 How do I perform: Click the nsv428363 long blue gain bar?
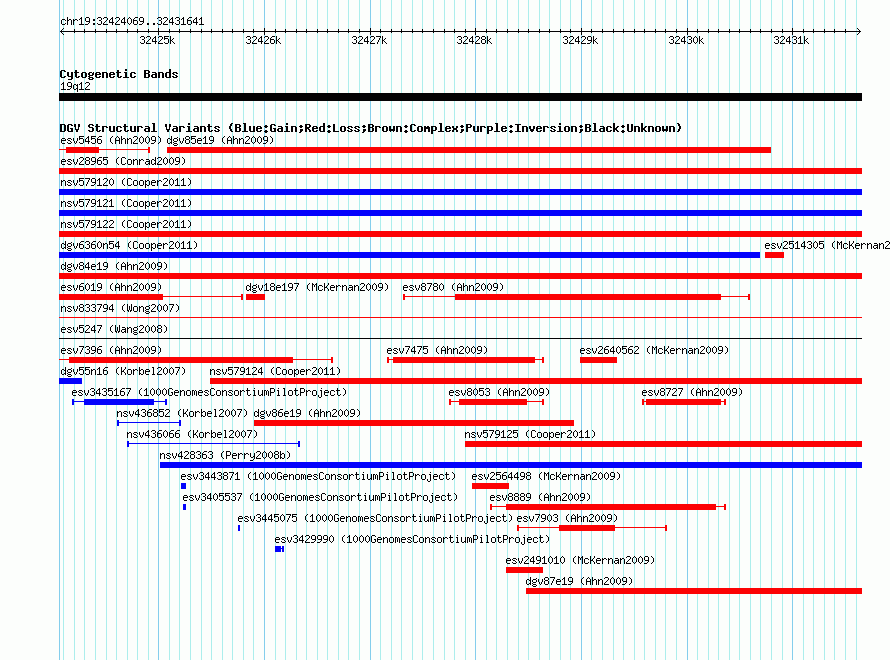click(x=511, y=465)
